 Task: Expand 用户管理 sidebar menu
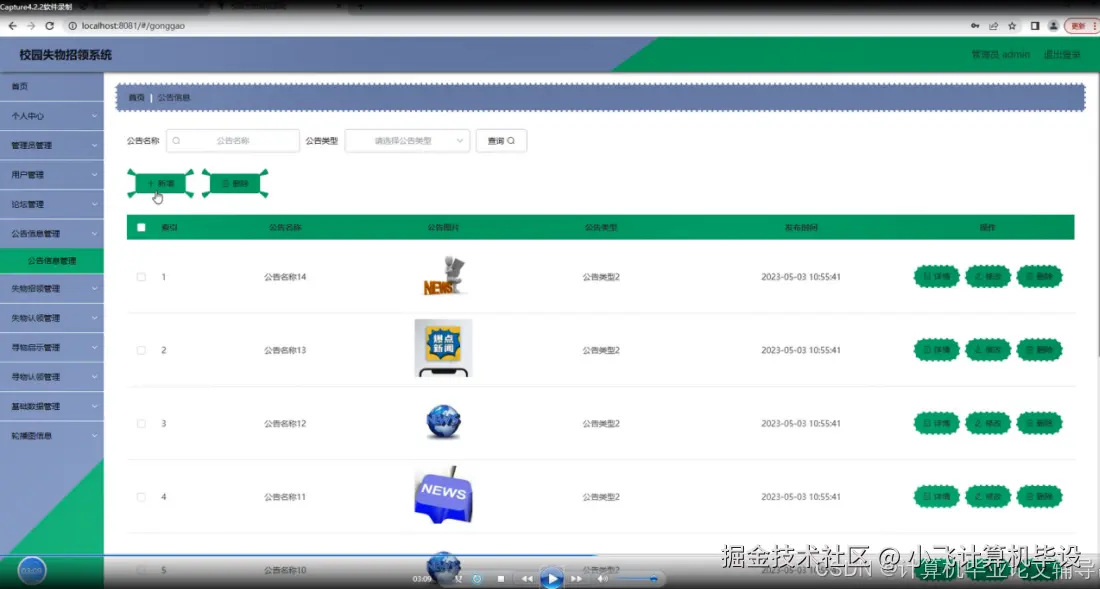[x=52, y=175]
